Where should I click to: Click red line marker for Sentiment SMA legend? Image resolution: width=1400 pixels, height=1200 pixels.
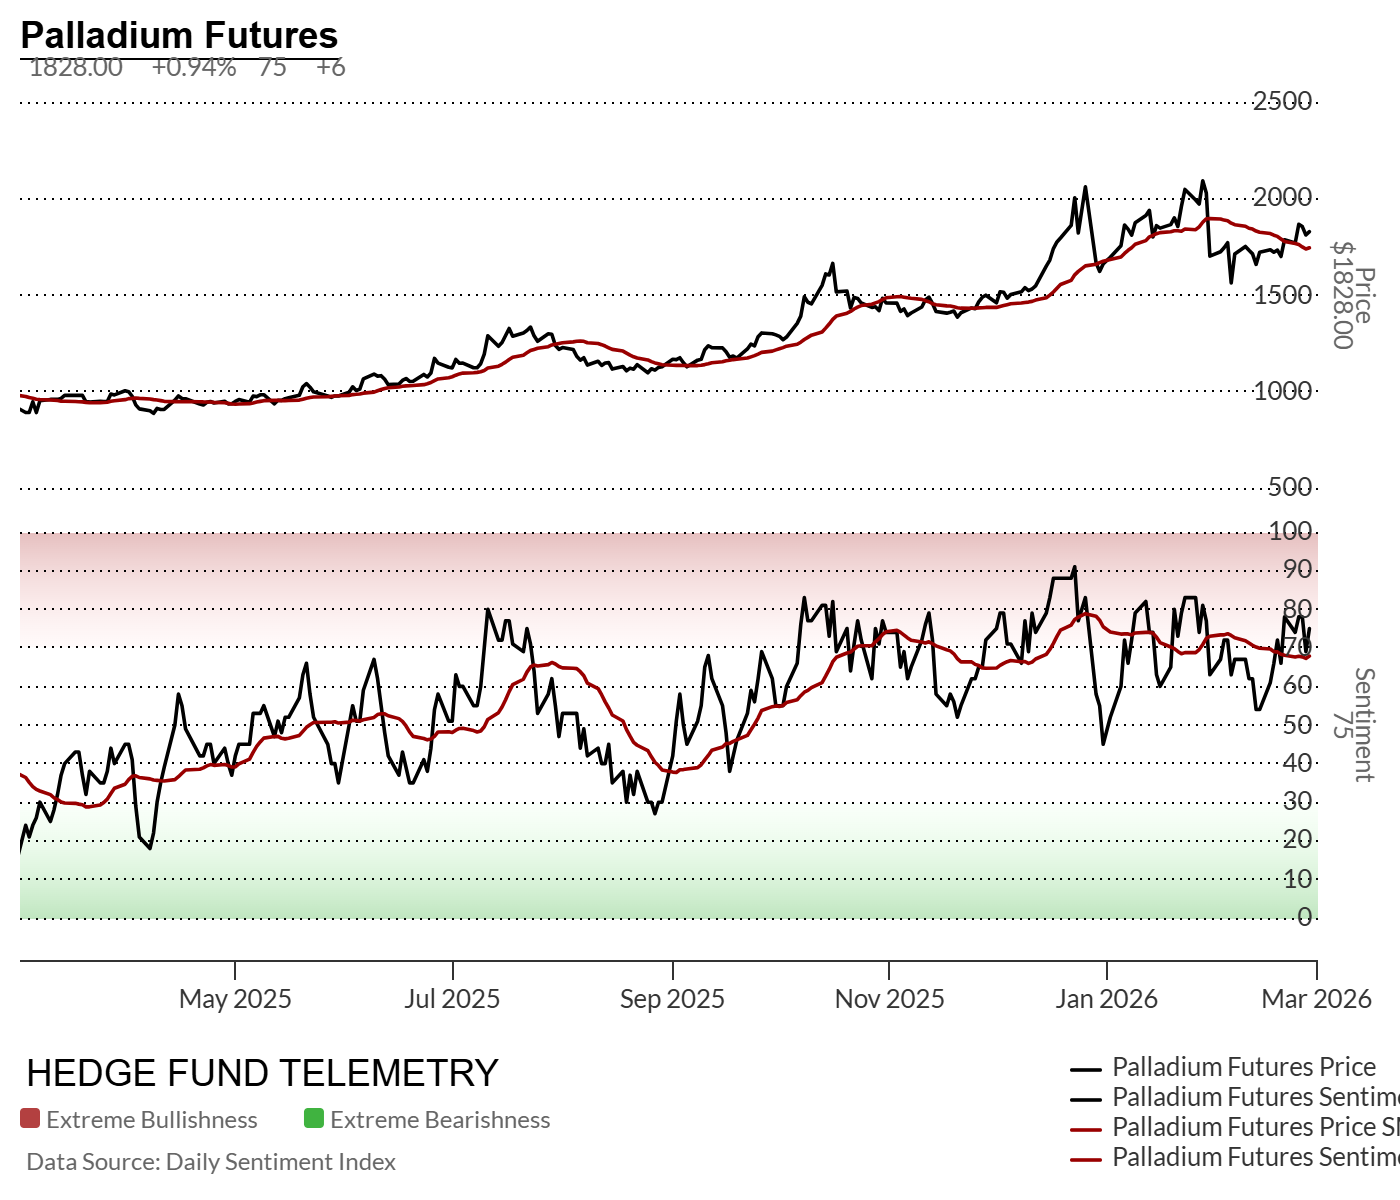[x=1086, y=1159]
